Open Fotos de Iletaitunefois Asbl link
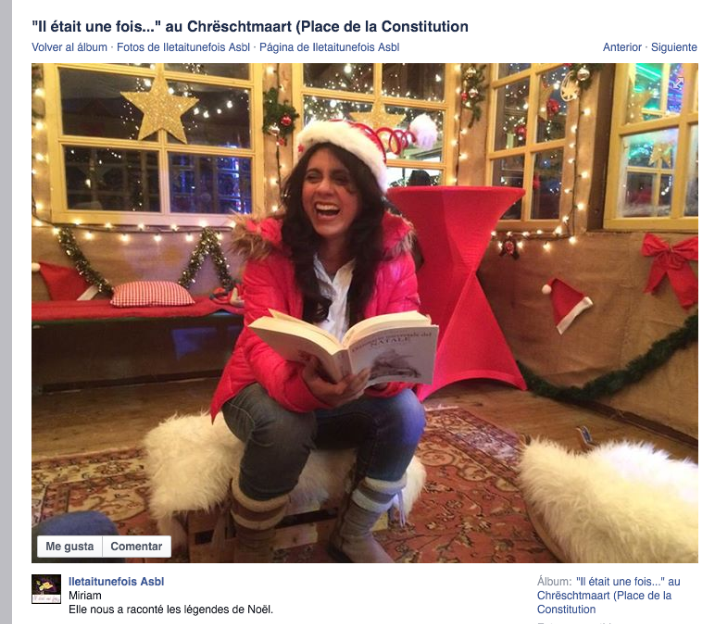 point(183,47)
